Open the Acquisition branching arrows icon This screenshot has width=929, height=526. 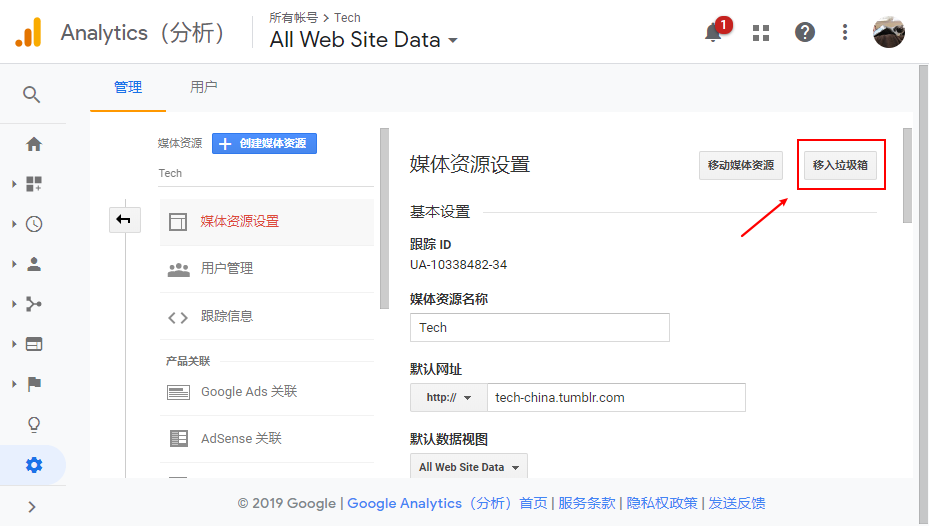[34, 304]
